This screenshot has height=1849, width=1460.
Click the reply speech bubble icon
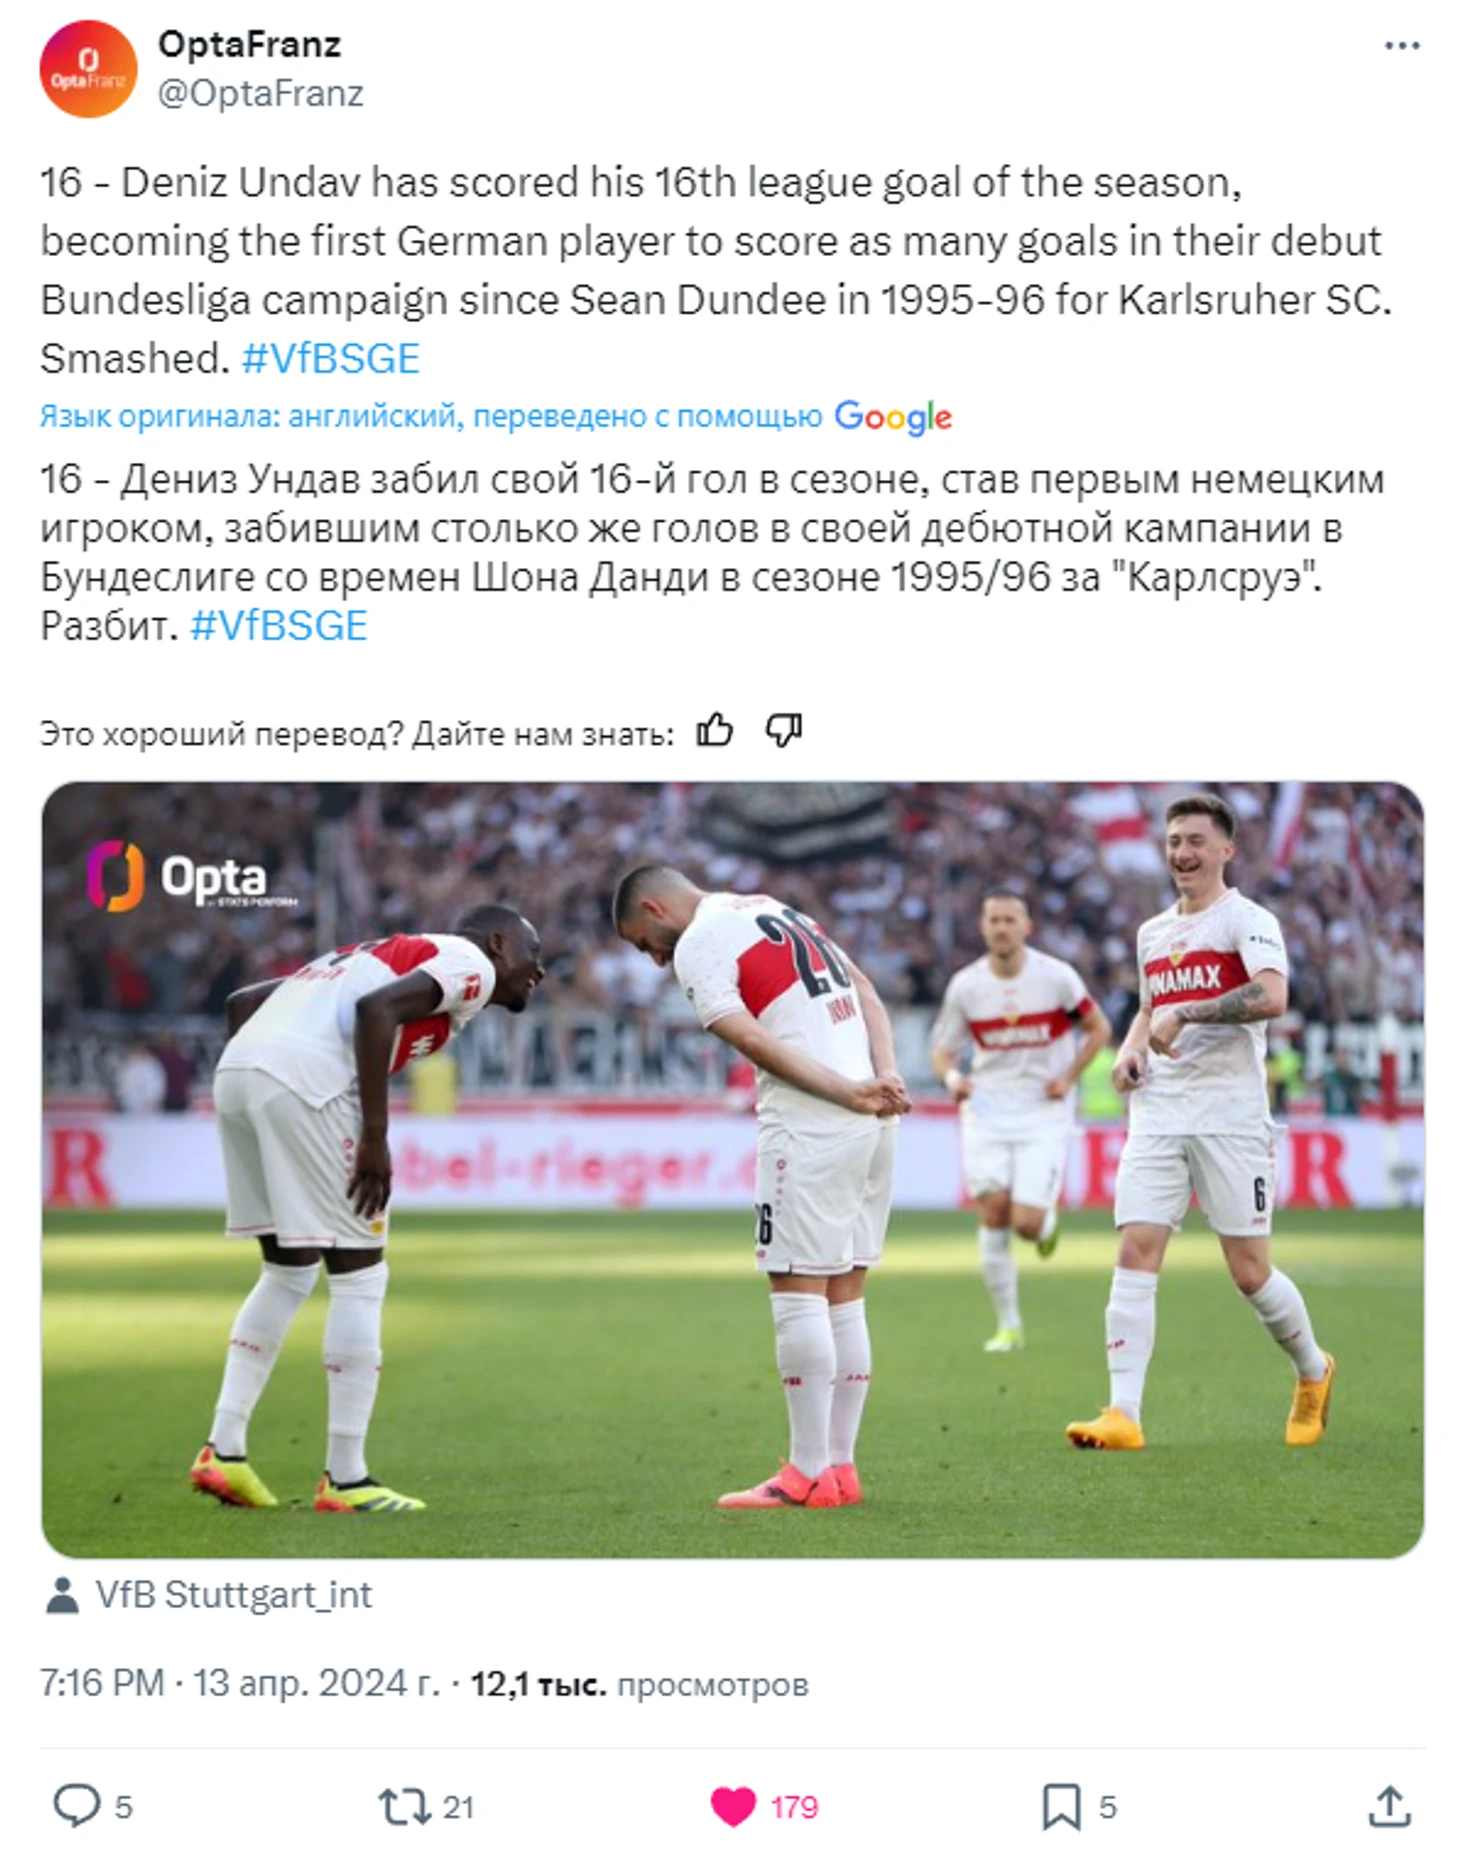click(76, 1806)
